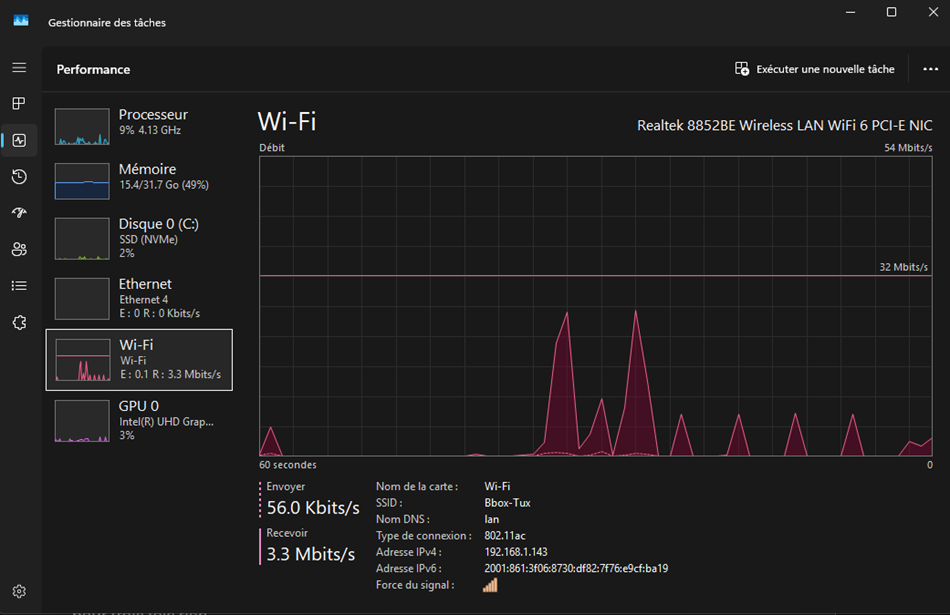Open the Services page icon
Screen dimensions: 950x615
click(x=19, y=322)
